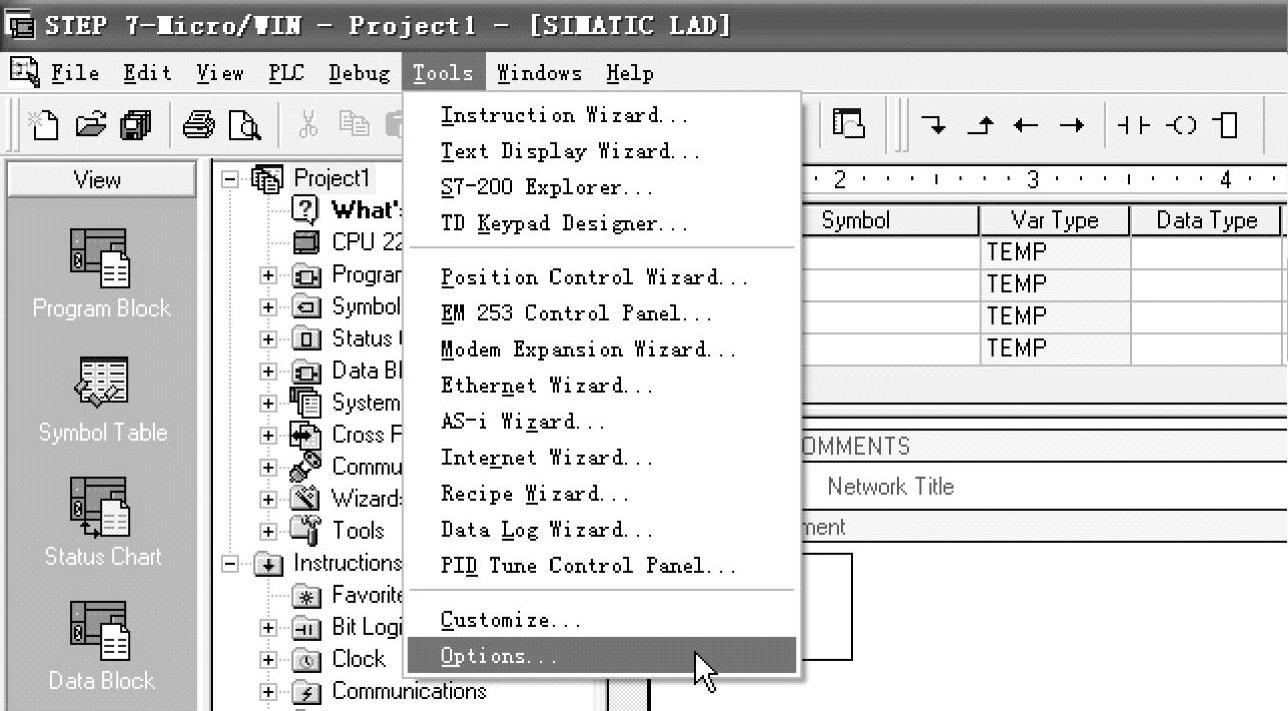The image size is (1288, 711).
Task: Collapse the Project1 tree node
Action: click(x=231, y=180)
